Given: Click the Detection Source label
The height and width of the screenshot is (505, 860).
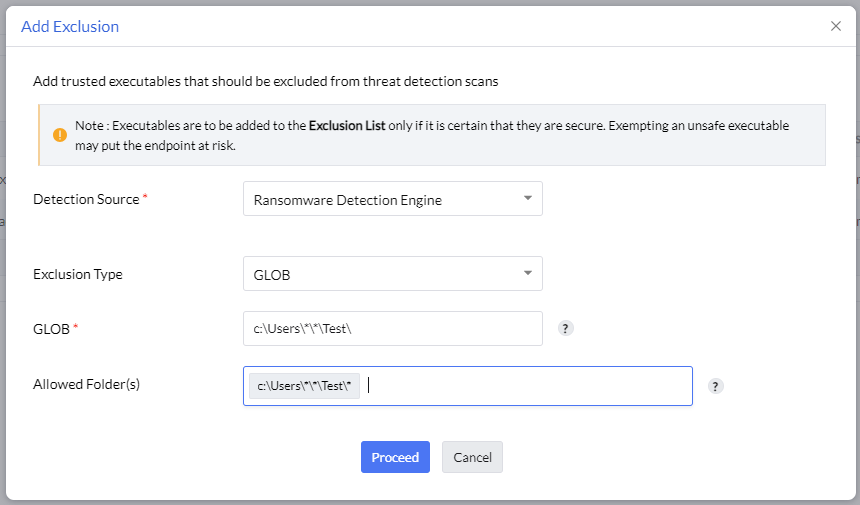Looking at the screenshot, I should [86, 199].
